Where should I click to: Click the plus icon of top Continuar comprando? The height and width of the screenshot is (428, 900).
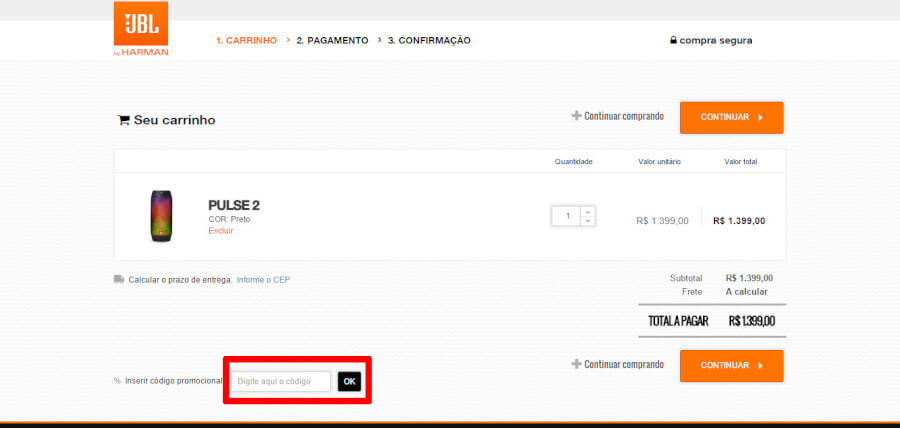576,116
